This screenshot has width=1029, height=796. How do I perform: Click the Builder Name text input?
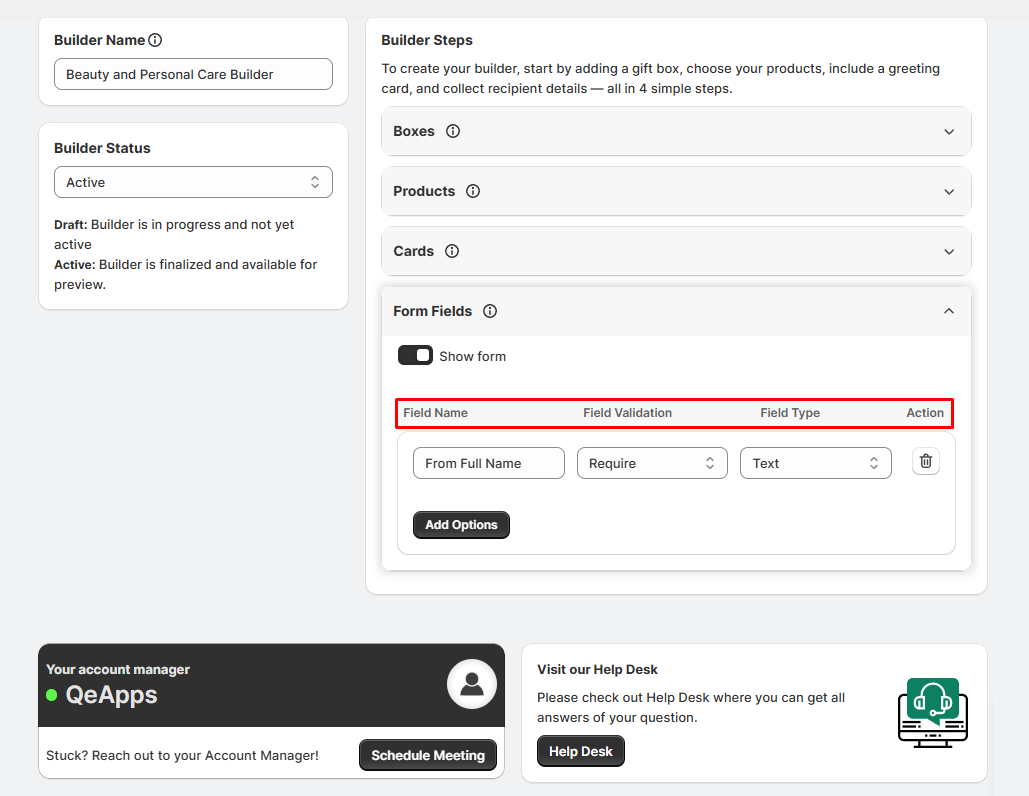(193, 74)
